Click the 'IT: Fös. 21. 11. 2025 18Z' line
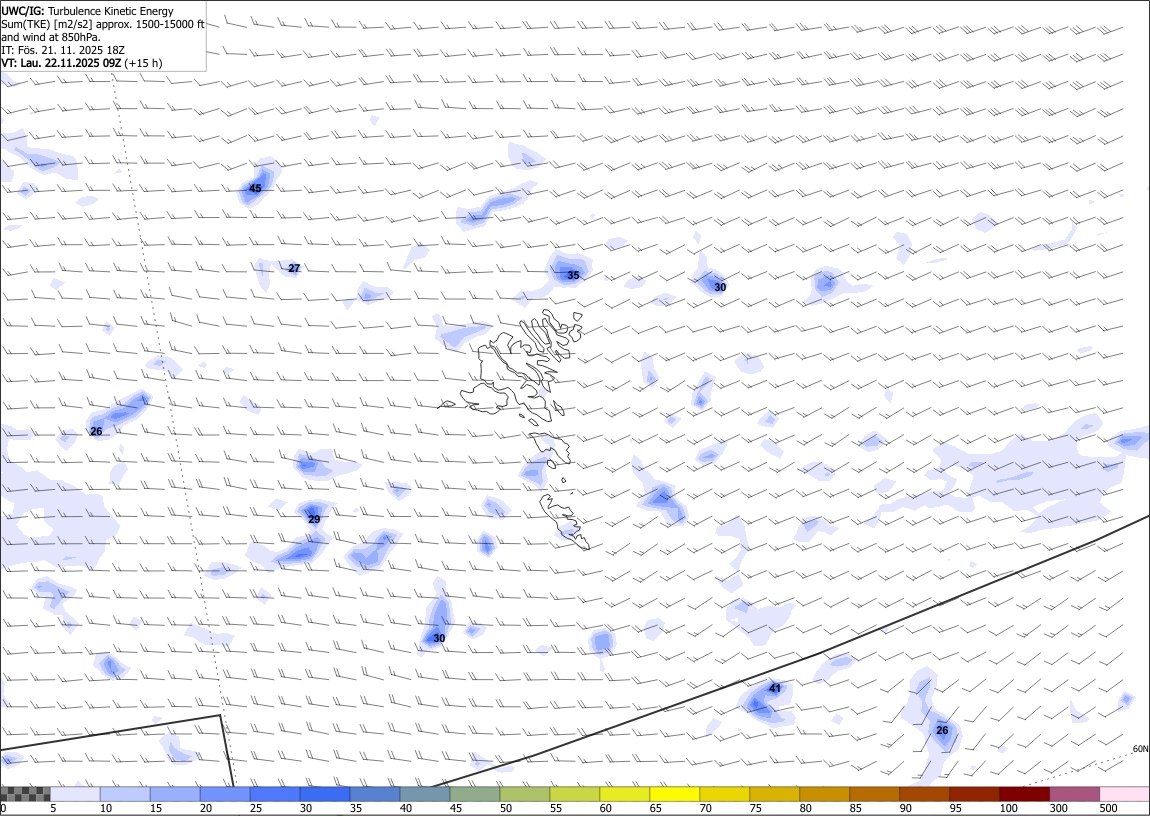This screenshot has width=1150, height=816. point(63,51)
